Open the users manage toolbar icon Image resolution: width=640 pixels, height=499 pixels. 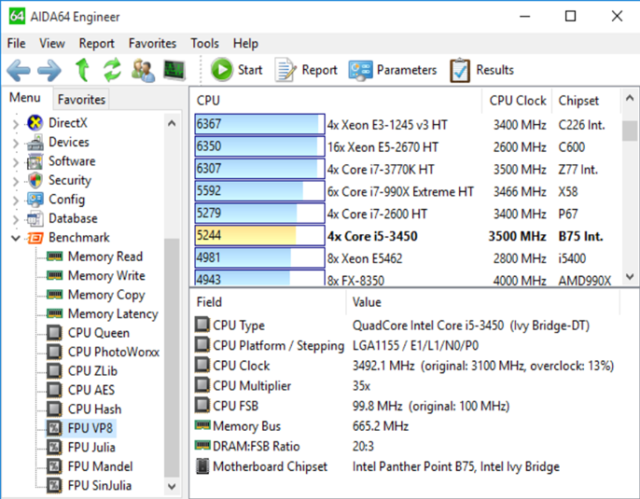coord(143,70)
